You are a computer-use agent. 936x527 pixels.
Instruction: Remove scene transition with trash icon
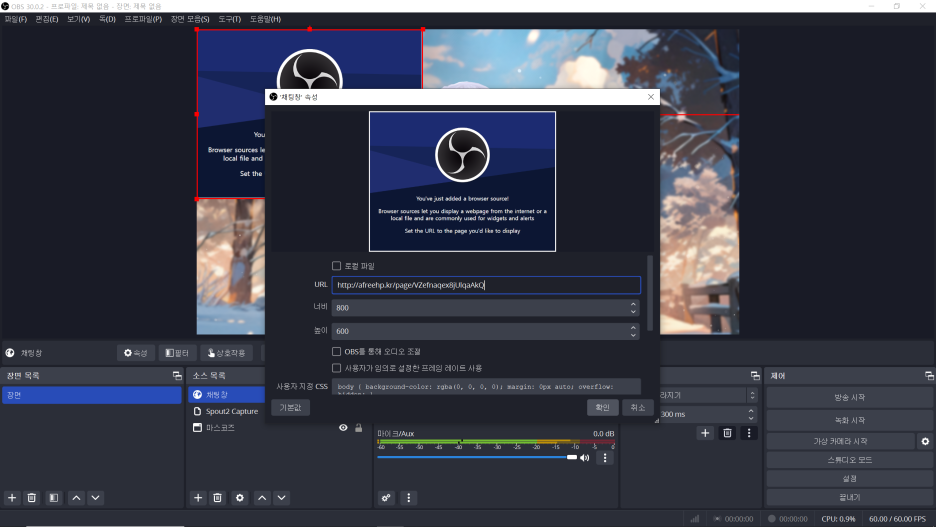727,433
